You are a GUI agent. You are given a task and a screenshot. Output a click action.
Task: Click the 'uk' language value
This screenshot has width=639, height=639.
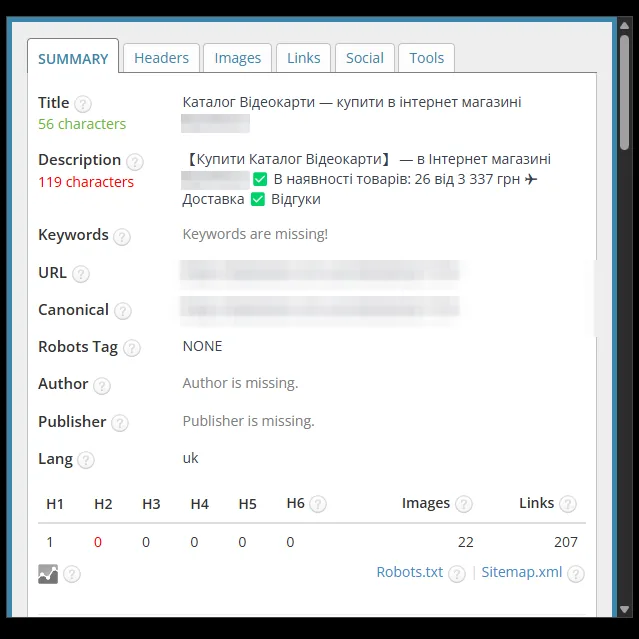coord(190,458)
